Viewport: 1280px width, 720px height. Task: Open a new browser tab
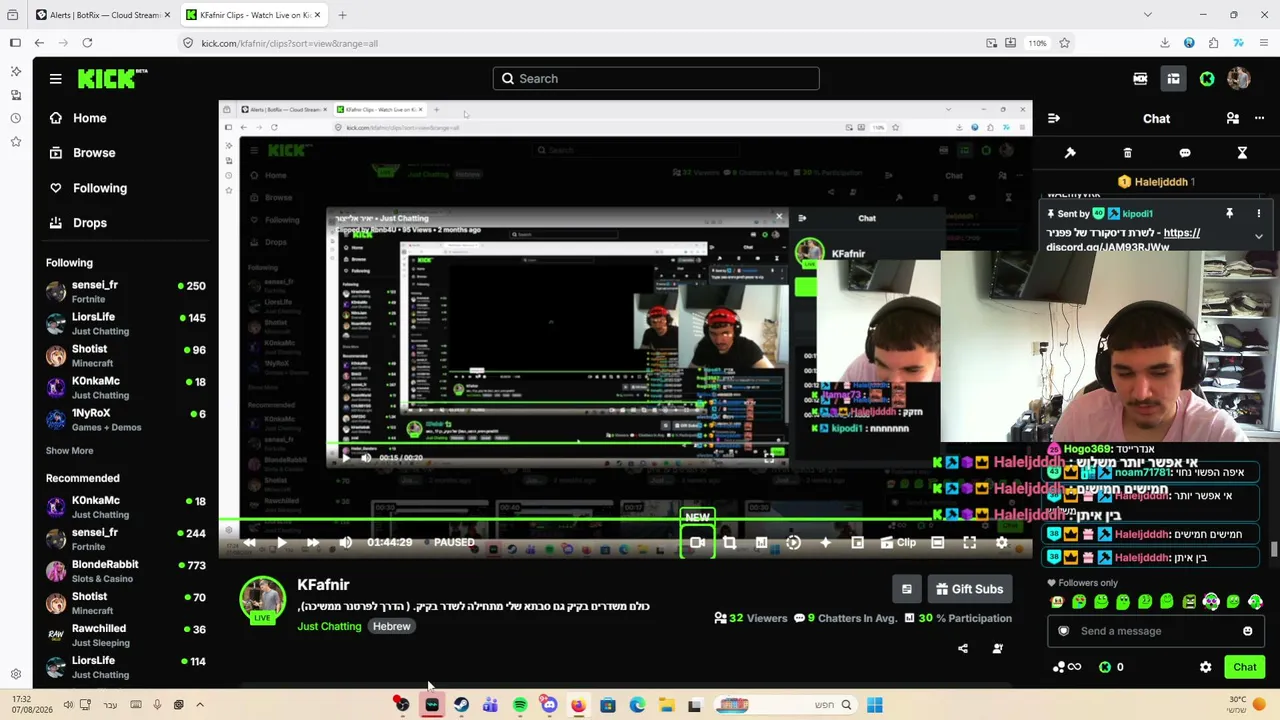click(342, 15)
